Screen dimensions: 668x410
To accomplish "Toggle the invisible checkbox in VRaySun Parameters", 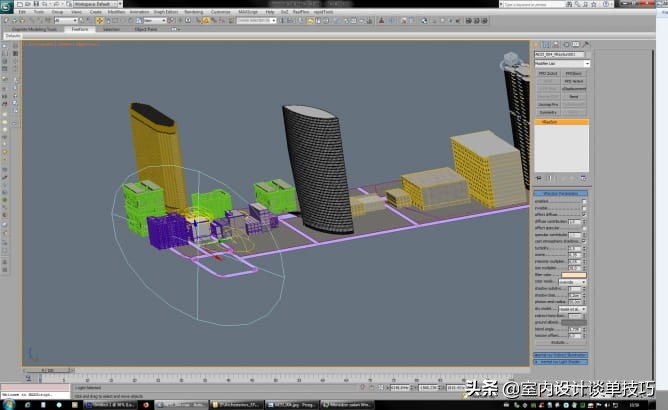I will pos(584,207).
